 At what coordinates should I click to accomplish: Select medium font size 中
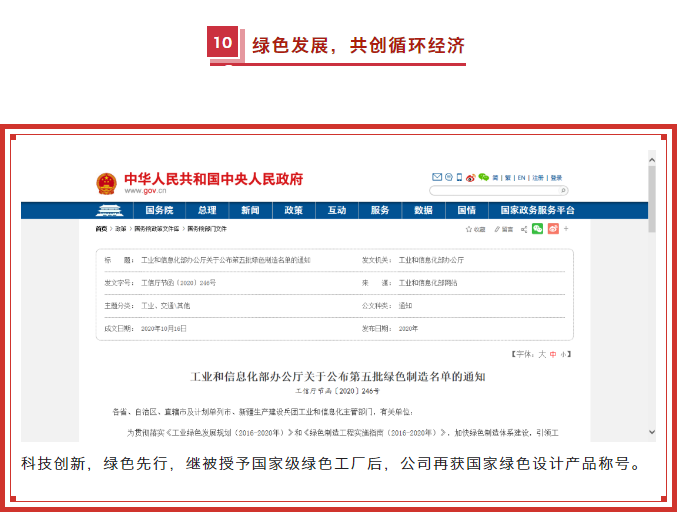[x=553, y=354]
